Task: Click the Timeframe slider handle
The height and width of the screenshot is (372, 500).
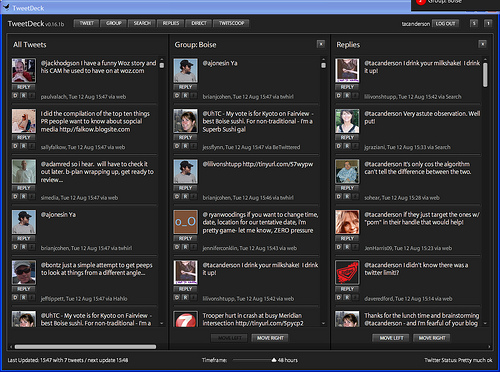Action: coord(274,360)
